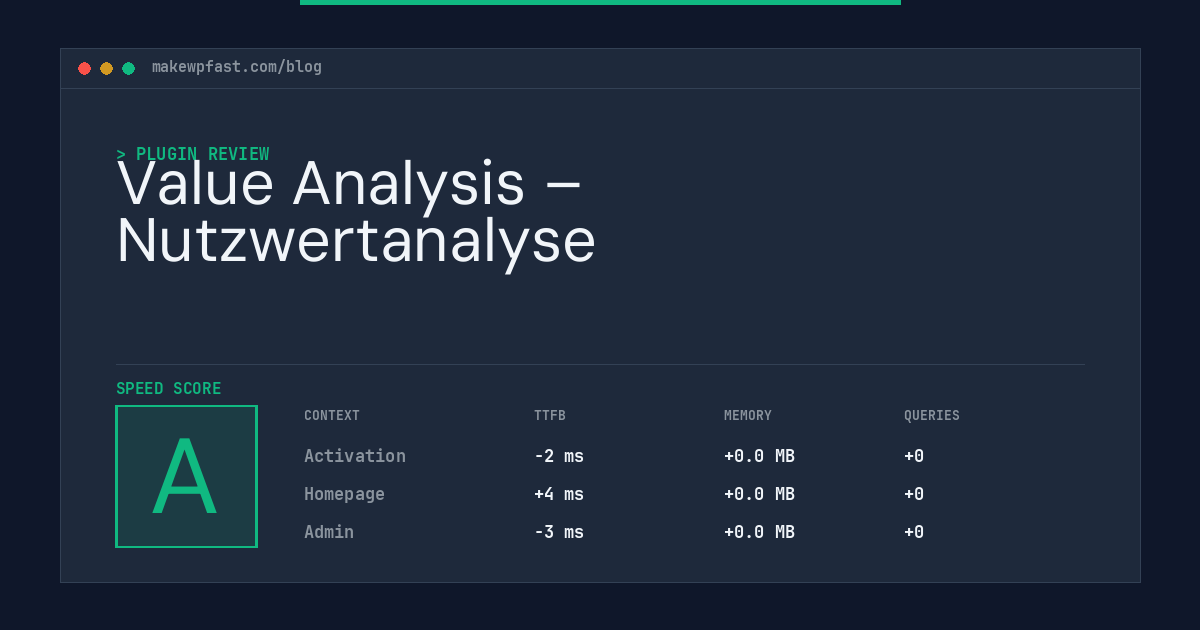Screen dimensions: 1200x630
Task: Click Activation row '+0.0 MB' memory value
Action: [759, 456]
